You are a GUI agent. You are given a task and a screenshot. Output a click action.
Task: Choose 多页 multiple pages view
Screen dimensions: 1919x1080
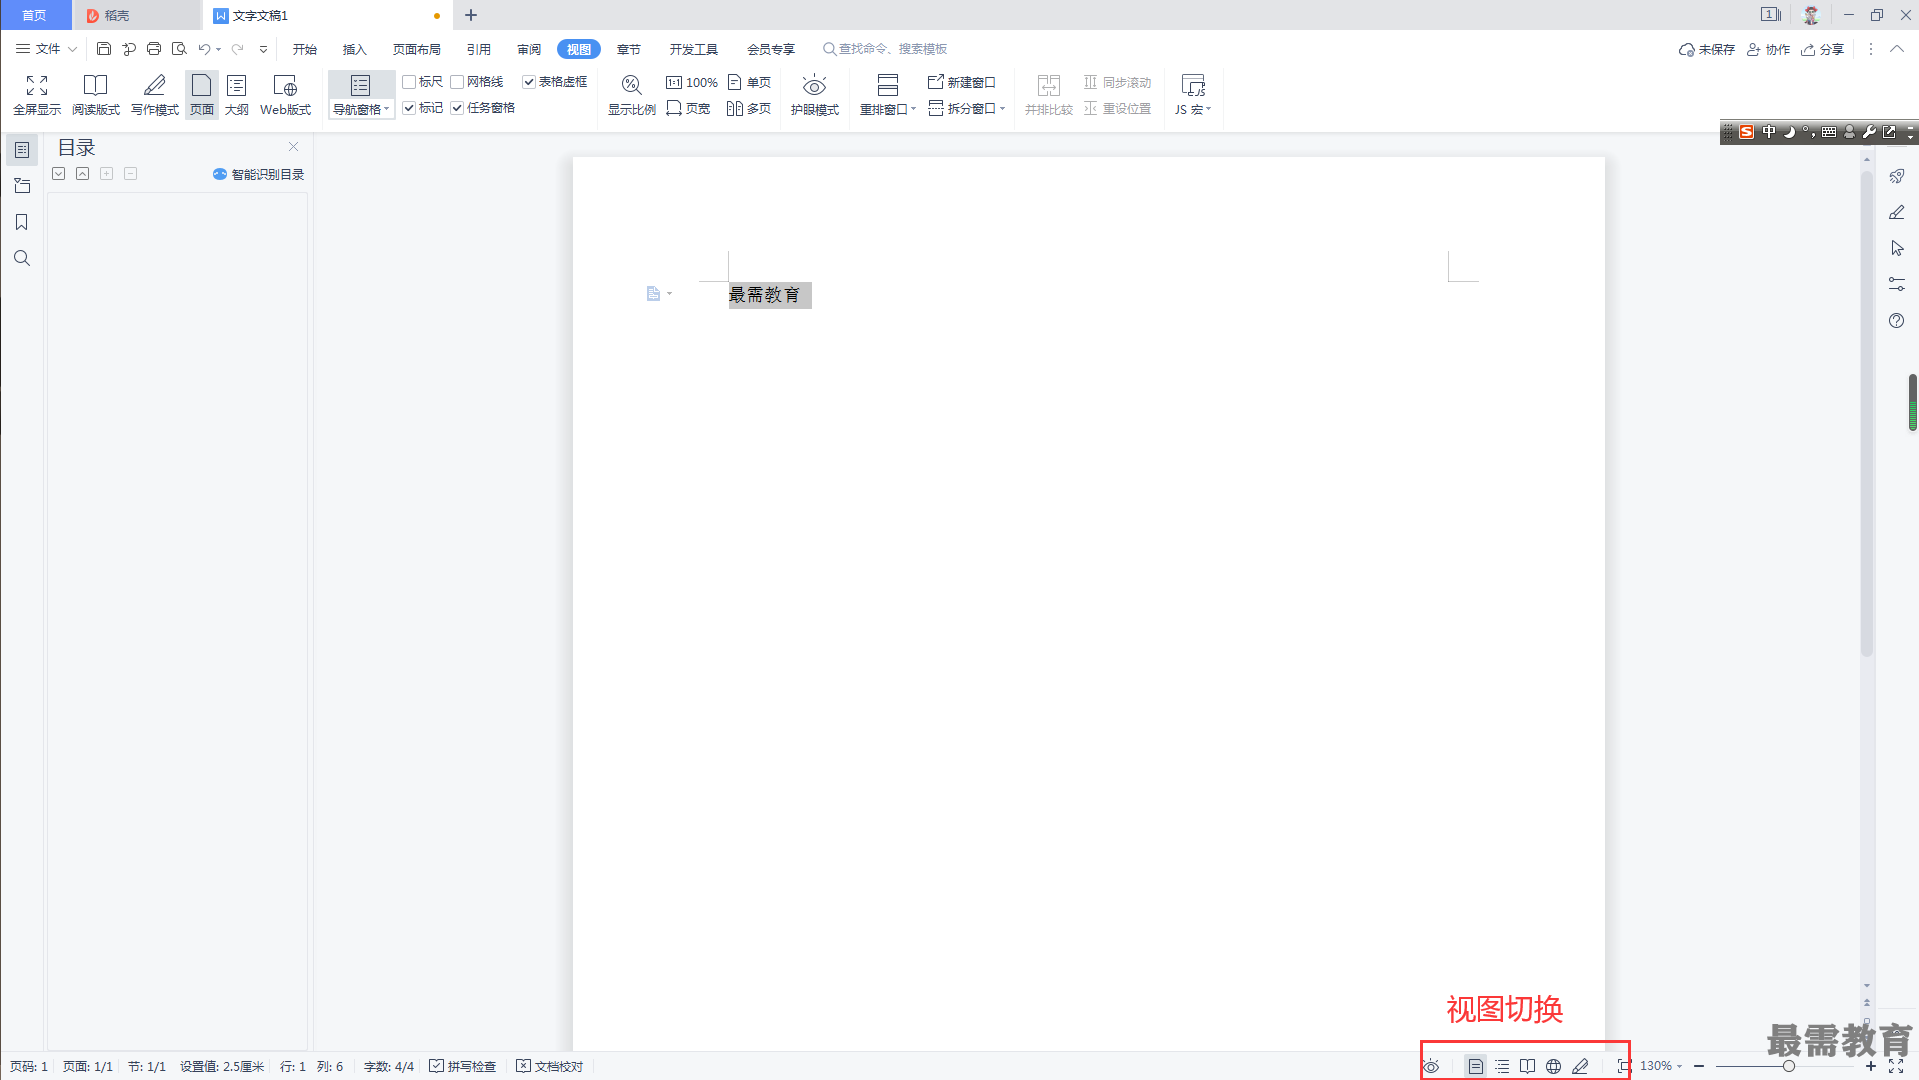[749, 108]
